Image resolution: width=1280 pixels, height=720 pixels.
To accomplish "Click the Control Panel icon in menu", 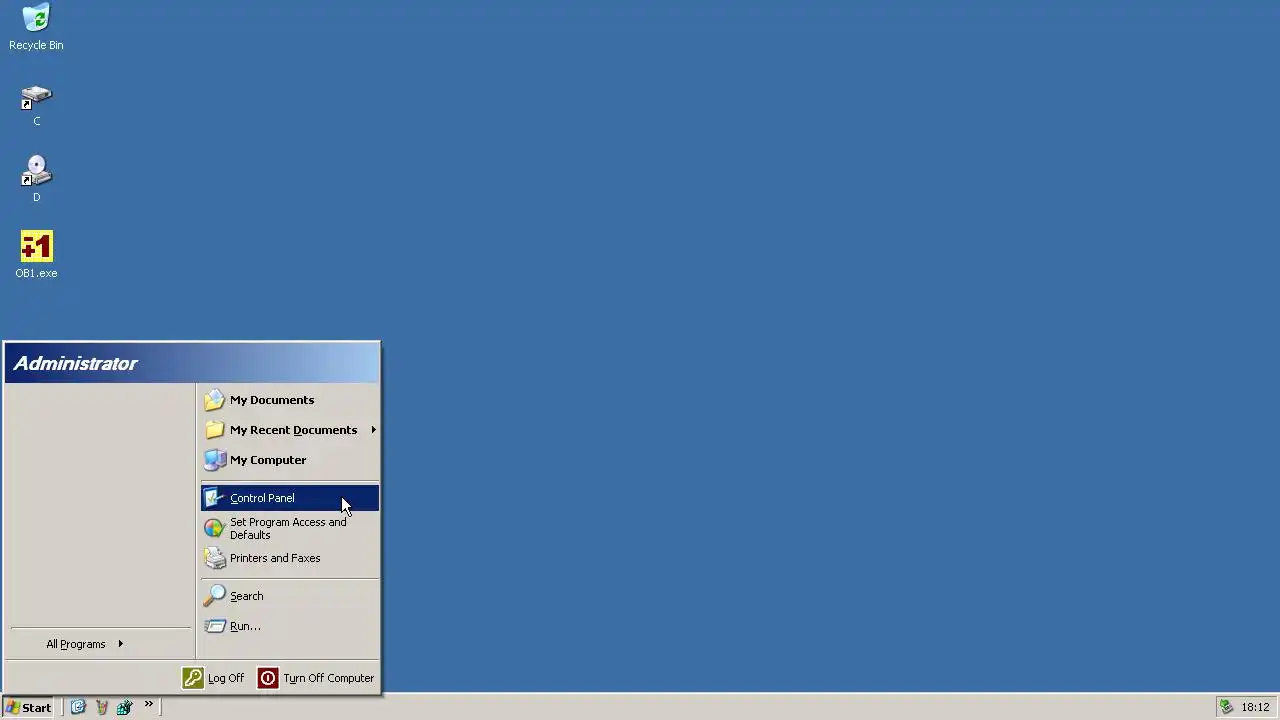I will click(x=214, y=498).
